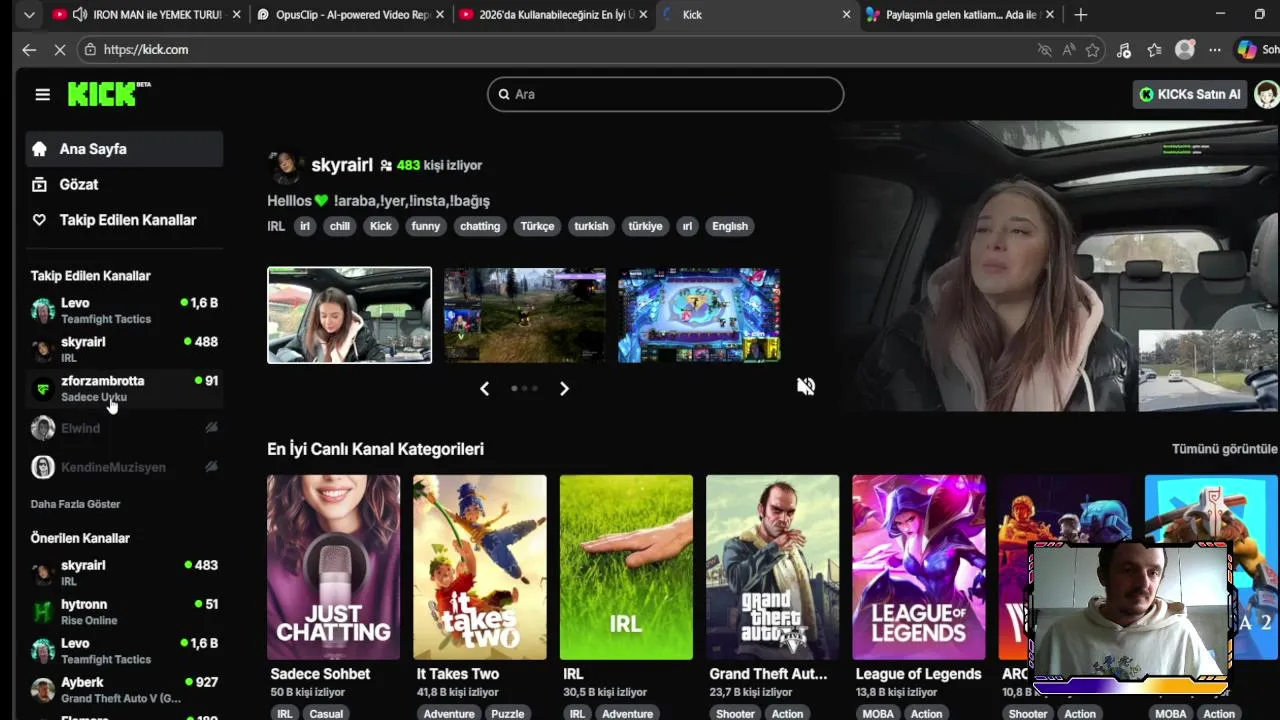Image resolution: width=1280 pixels, height=720 pixels.
Task: Open the Just Chatting category card
Action: tap(333, 567)
